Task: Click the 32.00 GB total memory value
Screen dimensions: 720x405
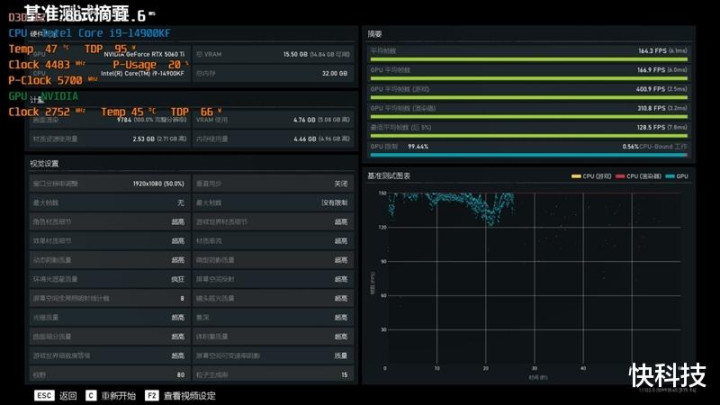Action: point(335,73)
